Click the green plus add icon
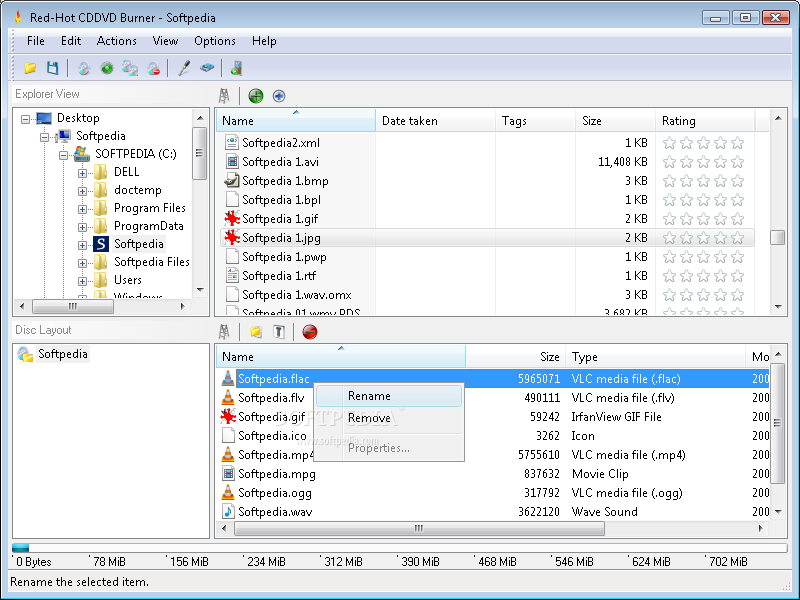Image resolution: width=800 pixels, height=600 pixels. (256, 95)
